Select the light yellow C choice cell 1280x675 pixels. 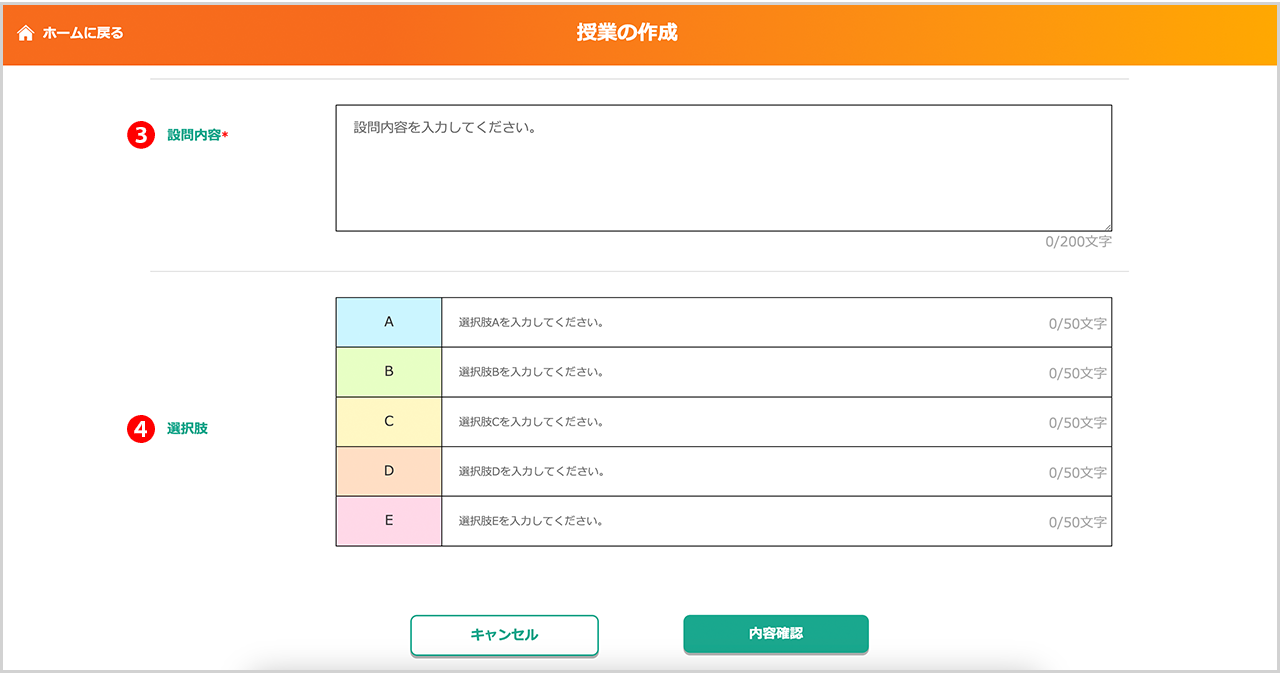[389, 422]
